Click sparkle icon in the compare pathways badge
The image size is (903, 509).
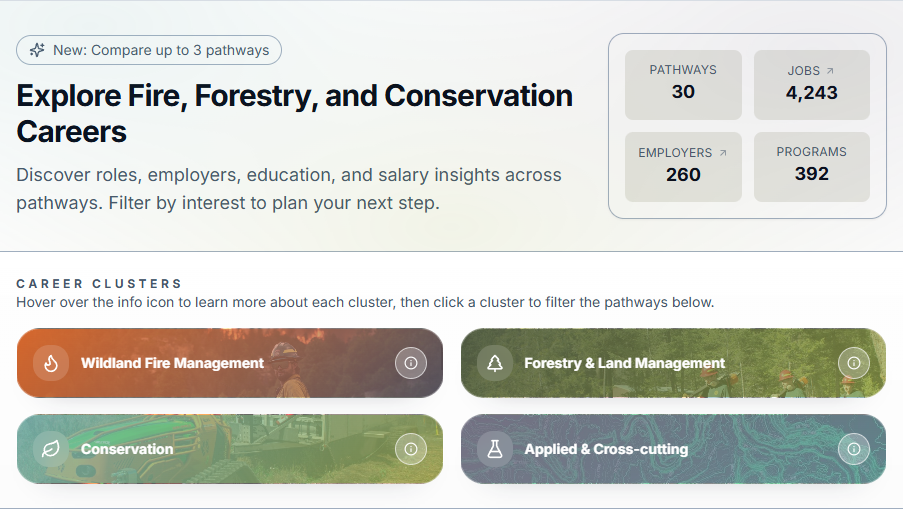(x=37, y=50)
